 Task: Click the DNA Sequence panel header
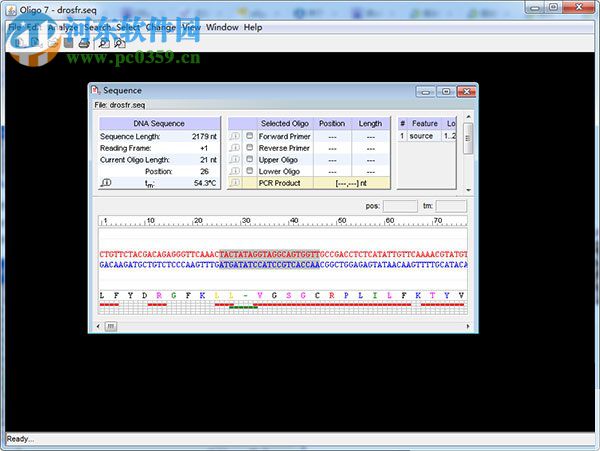(x=159, y=124)
